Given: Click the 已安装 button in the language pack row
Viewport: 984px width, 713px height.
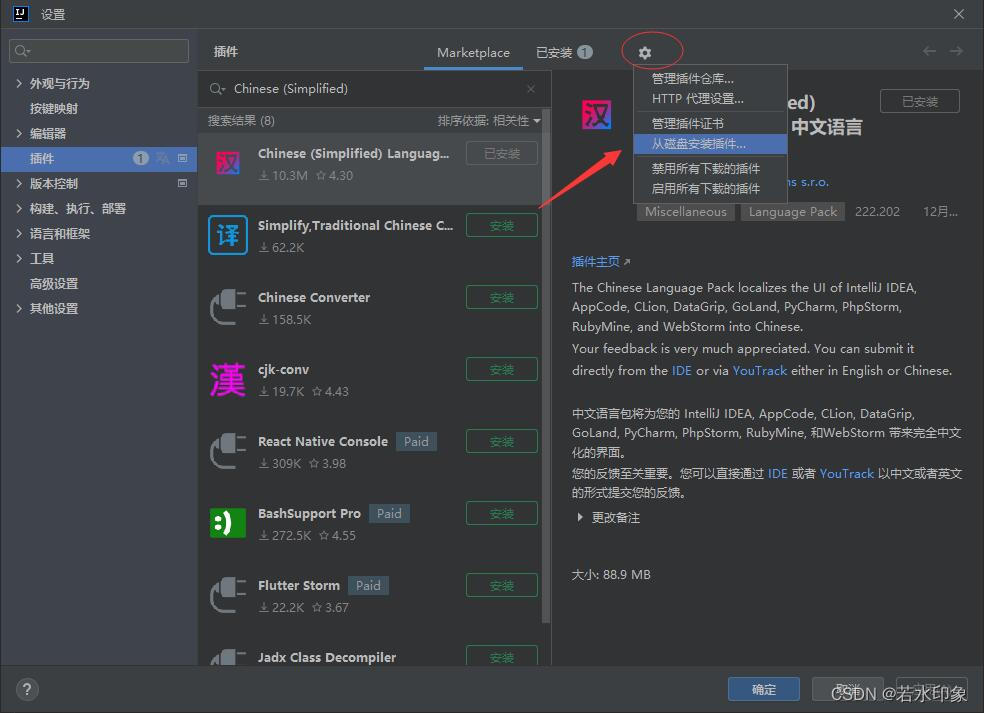Looking at the screenshot, I should coord(501,154).
